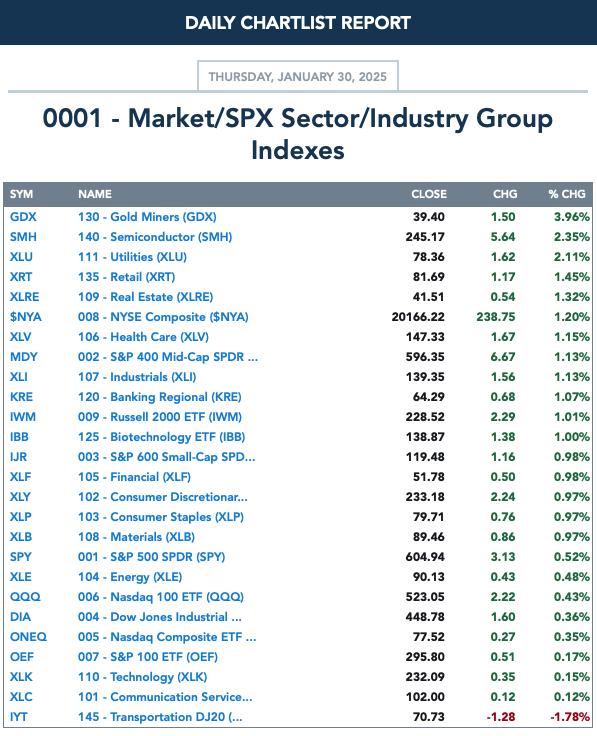
Task: Open the GDX symbol link
Action: pos(23,217)
